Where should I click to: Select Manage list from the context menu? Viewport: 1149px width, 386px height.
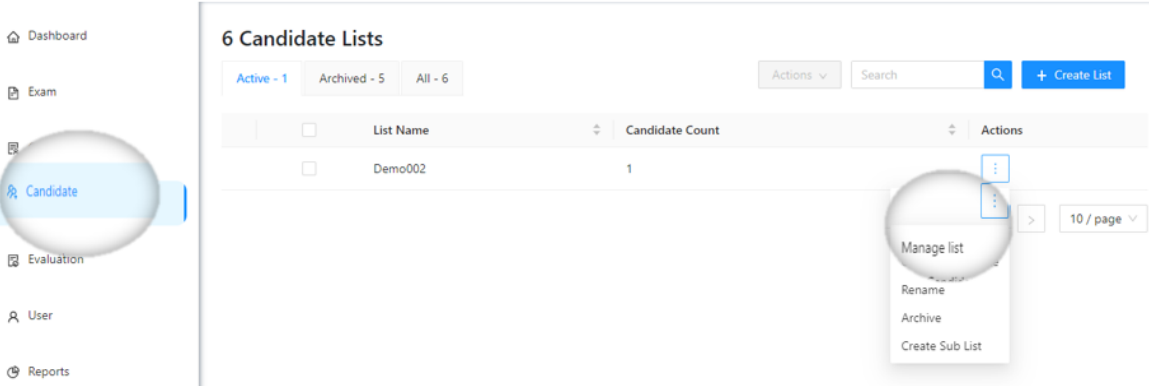pyautogui.click(x=932, y=248)
